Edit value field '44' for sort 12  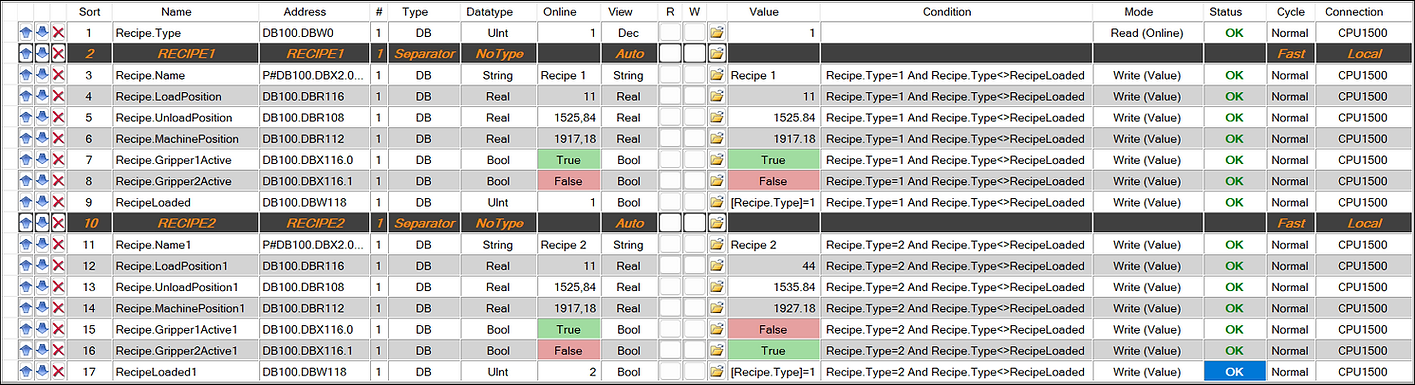772,265
